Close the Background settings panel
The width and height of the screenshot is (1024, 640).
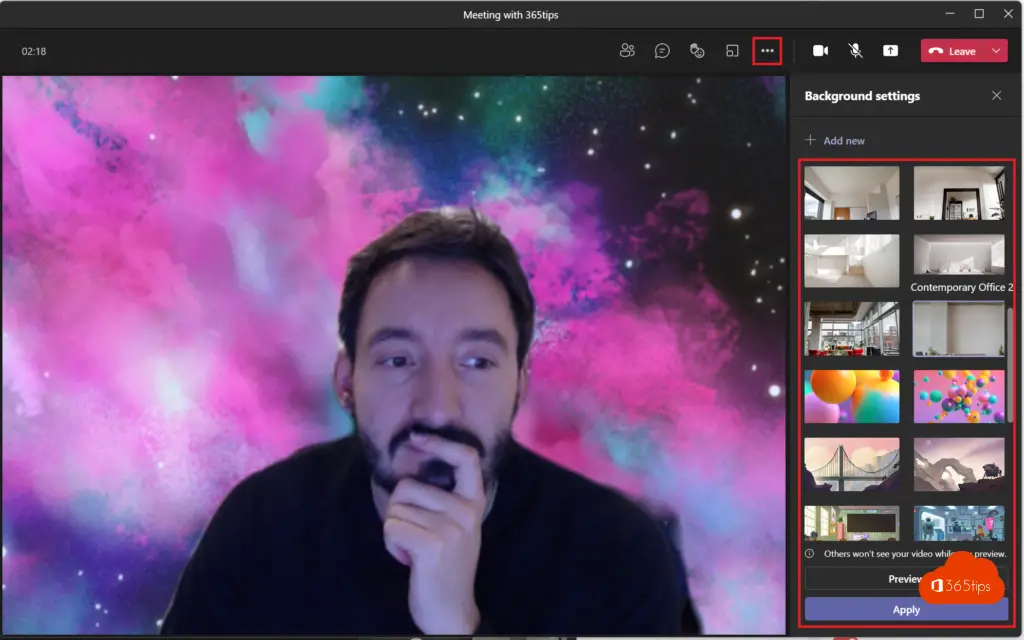click(996, 96)
